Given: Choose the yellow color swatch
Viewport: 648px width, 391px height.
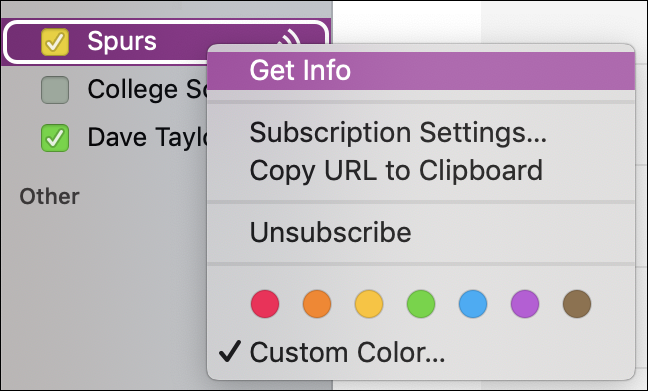Looking at the screenshot, I should tap(369, 304).
